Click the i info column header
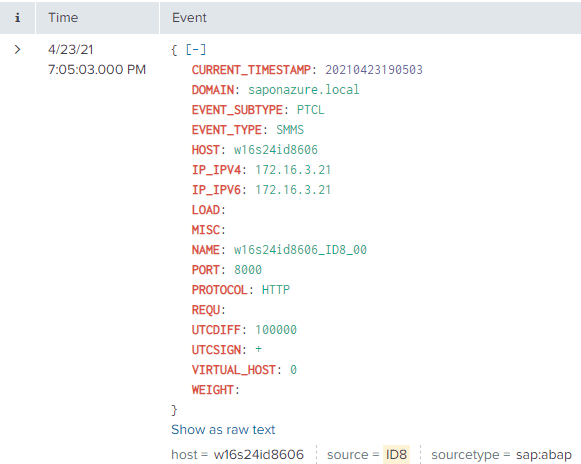Viewport: 581px width, 464px height. tap(17, 18)
